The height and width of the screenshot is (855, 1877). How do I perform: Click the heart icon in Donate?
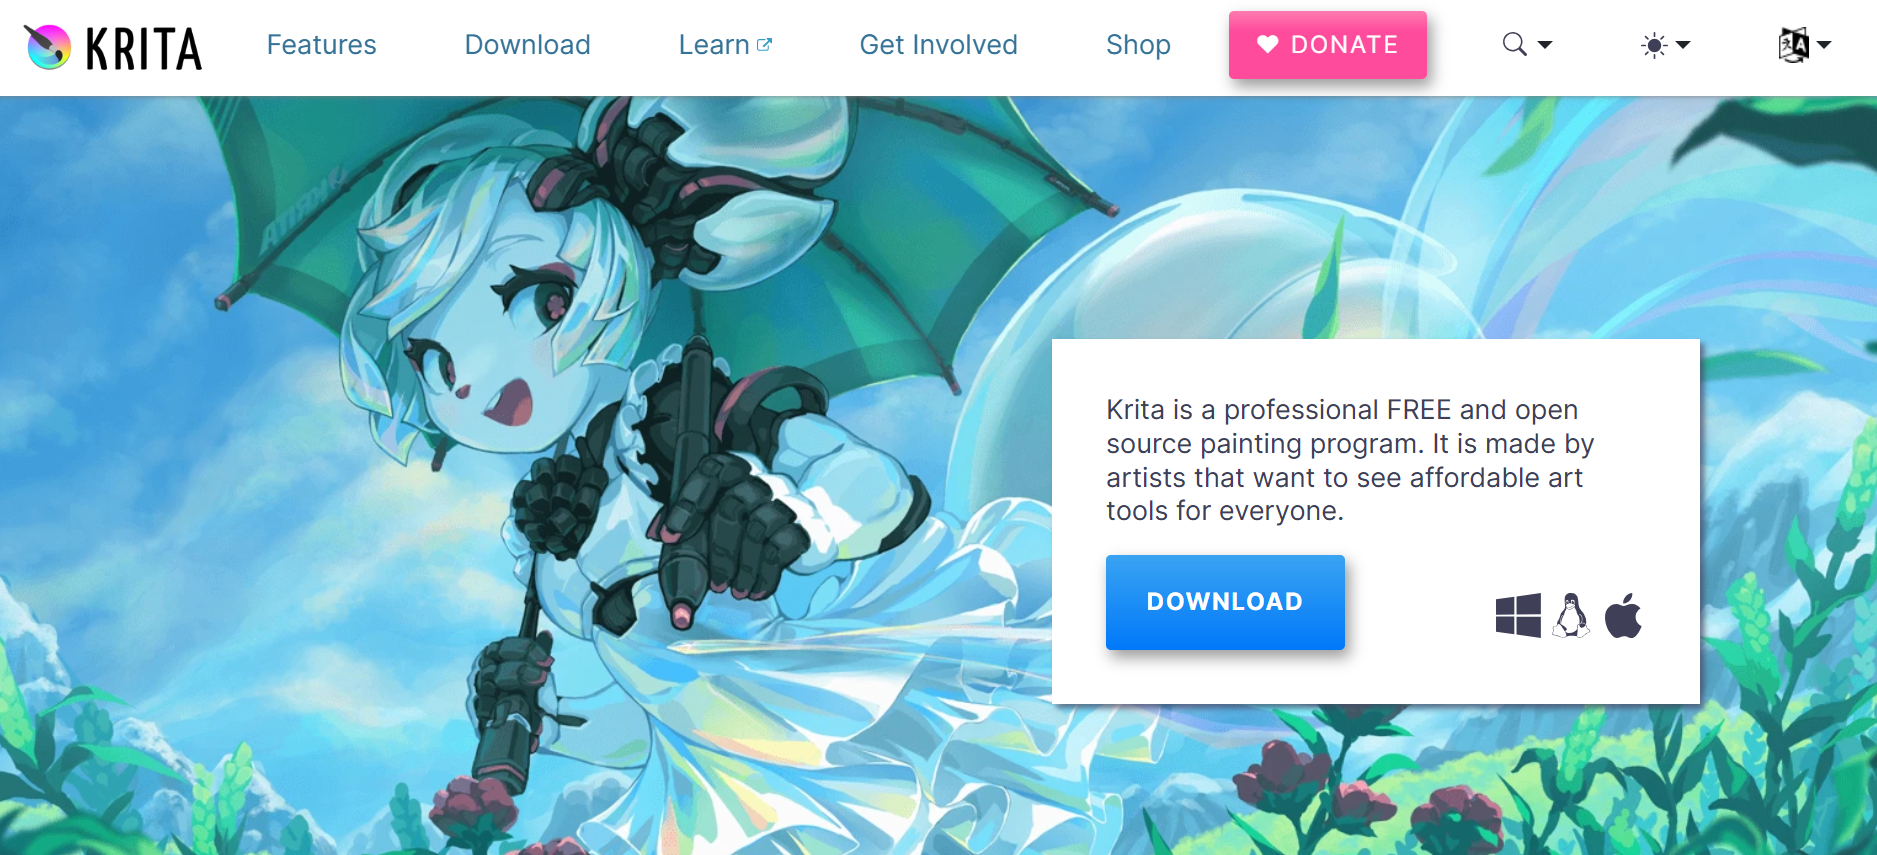tap(1268, 44)
